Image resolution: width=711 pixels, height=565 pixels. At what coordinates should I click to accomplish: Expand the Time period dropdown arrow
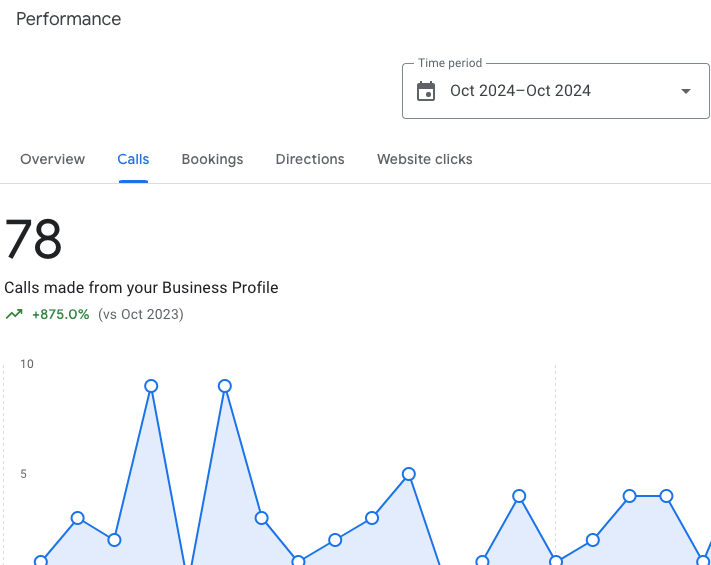tap(685, 91)
